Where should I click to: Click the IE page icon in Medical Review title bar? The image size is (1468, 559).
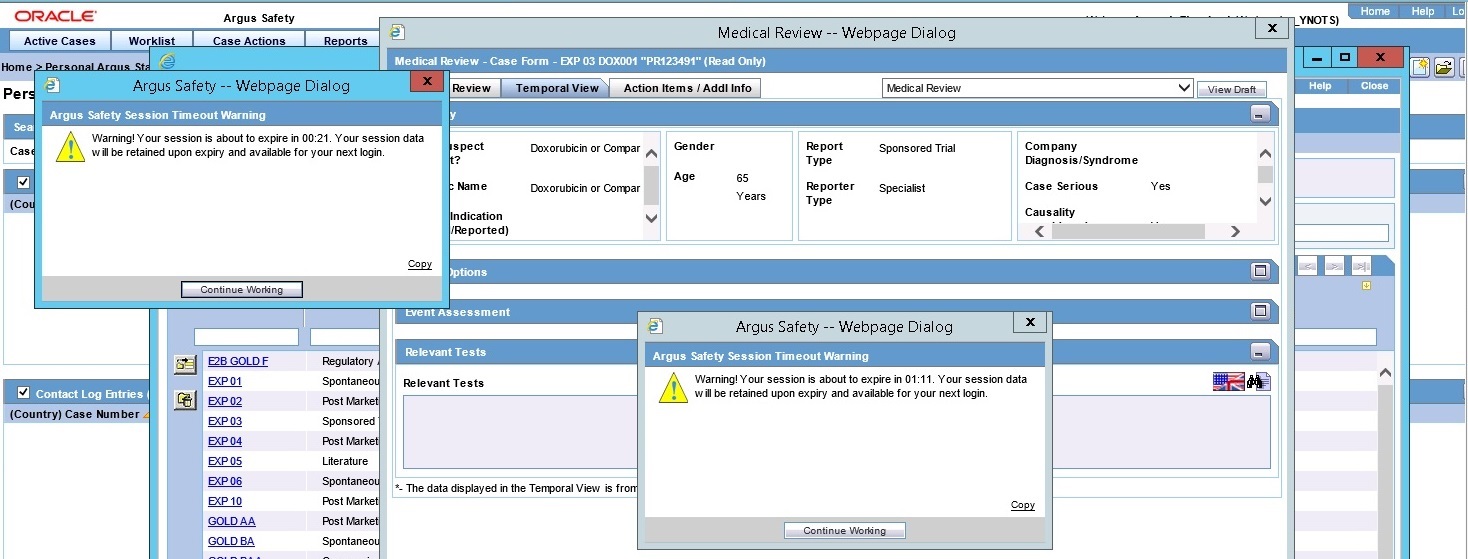[x=398, y=32]
